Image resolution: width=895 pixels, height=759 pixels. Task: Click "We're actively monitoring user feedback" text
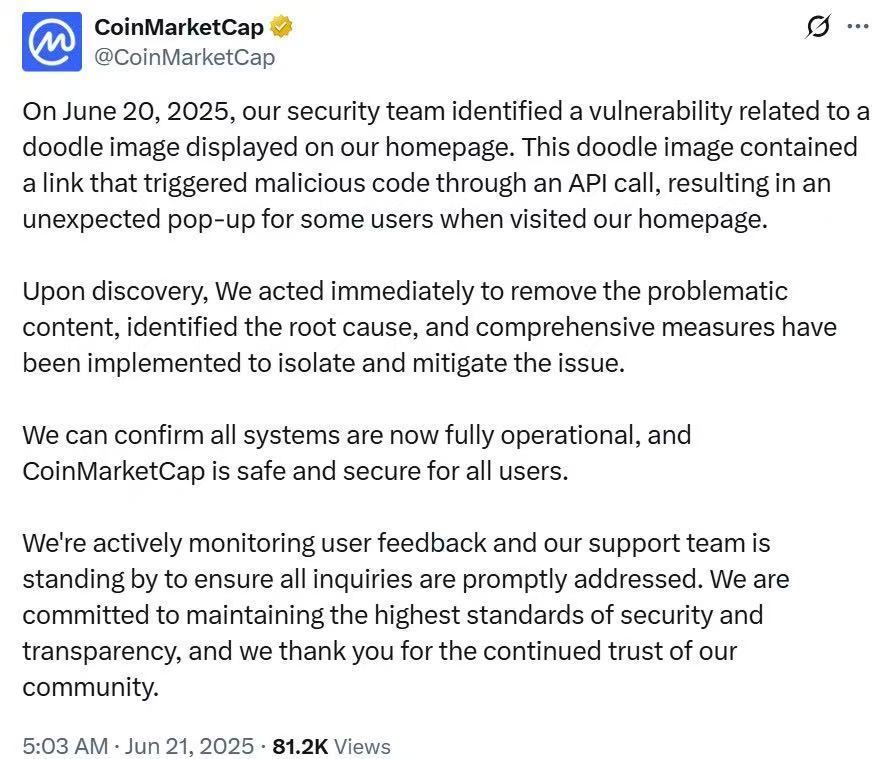255,544
